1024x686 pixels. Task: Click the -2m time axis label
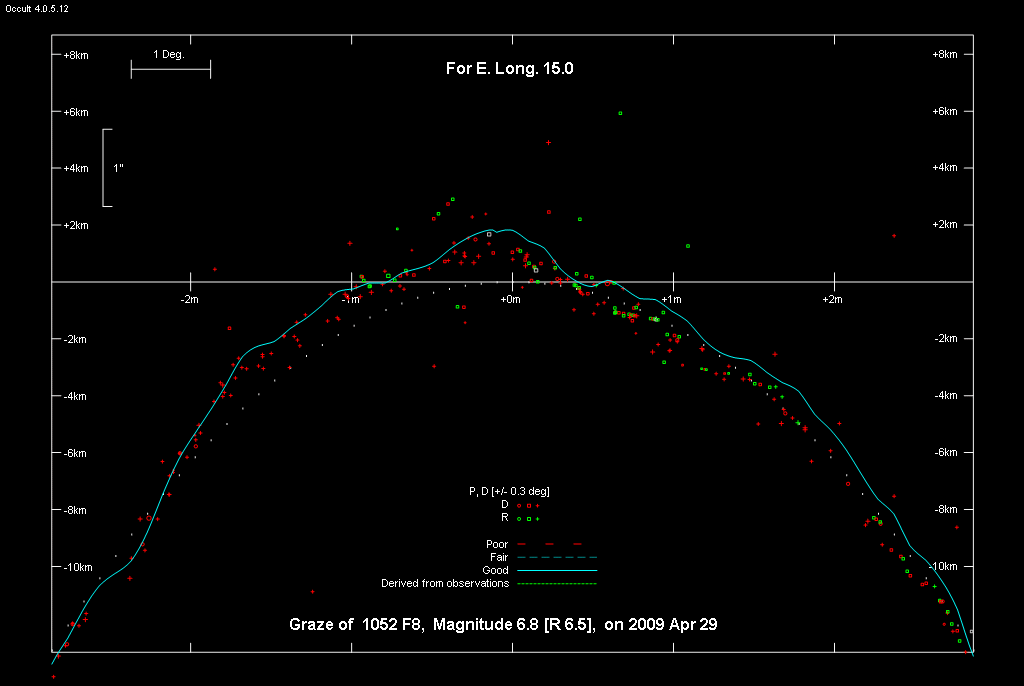[189, 300]
